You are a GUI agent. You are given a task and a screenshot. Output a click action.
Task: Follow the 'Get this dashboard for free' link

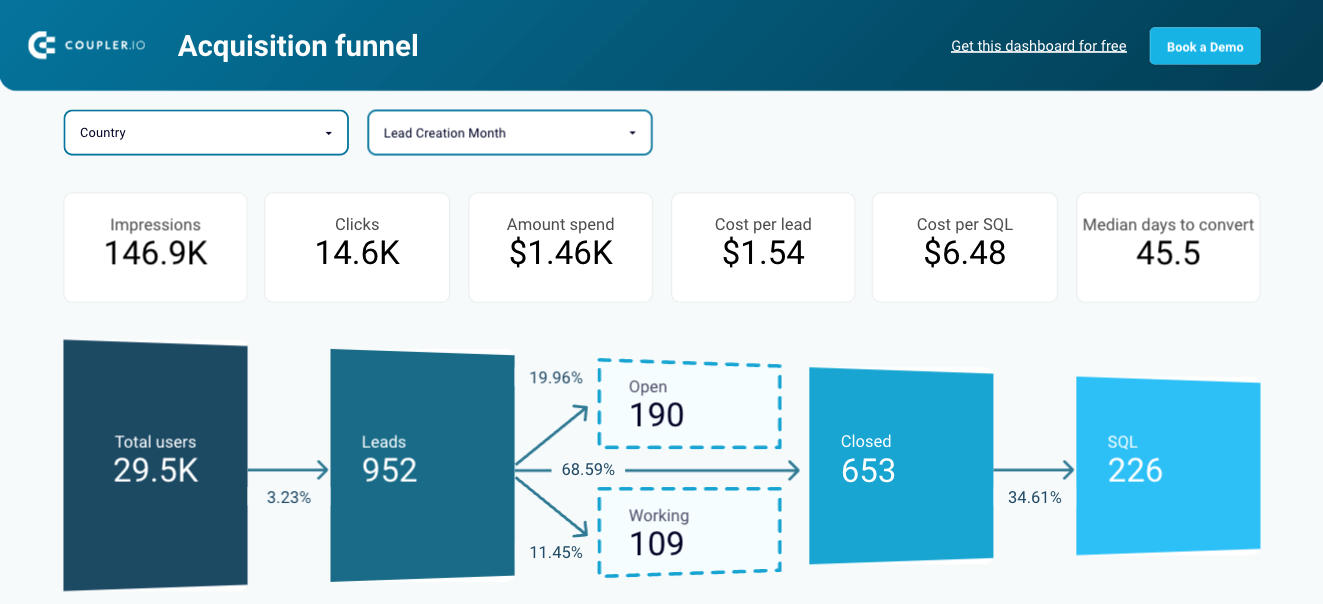pos(1038,46)
